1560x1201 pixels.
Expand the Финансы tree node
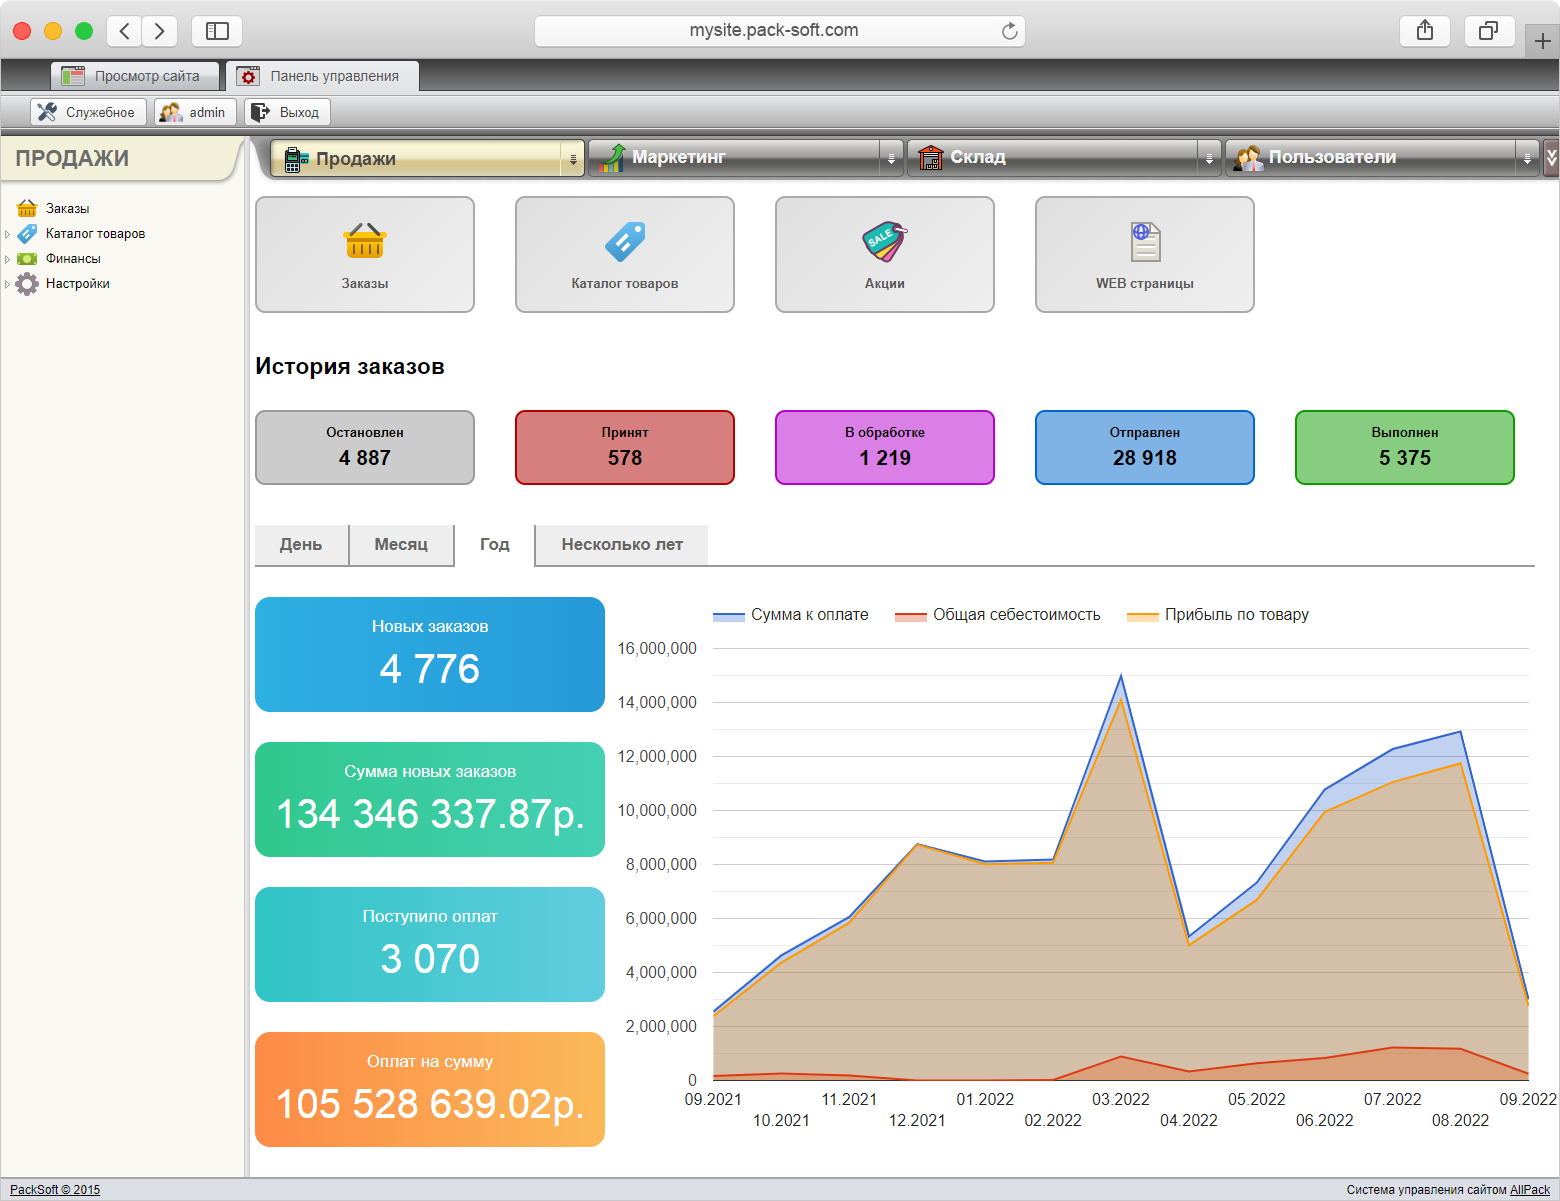click(8, 259)
